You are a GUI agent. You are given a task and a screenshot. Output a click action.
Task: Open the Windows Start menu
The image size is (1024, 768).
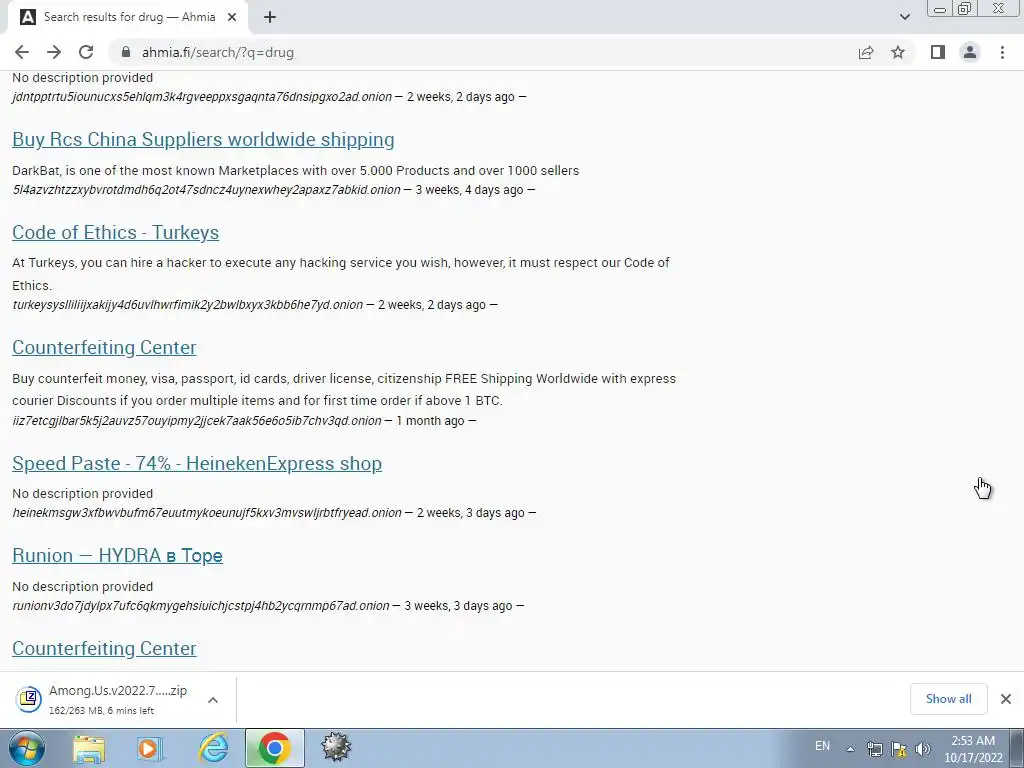27,748
